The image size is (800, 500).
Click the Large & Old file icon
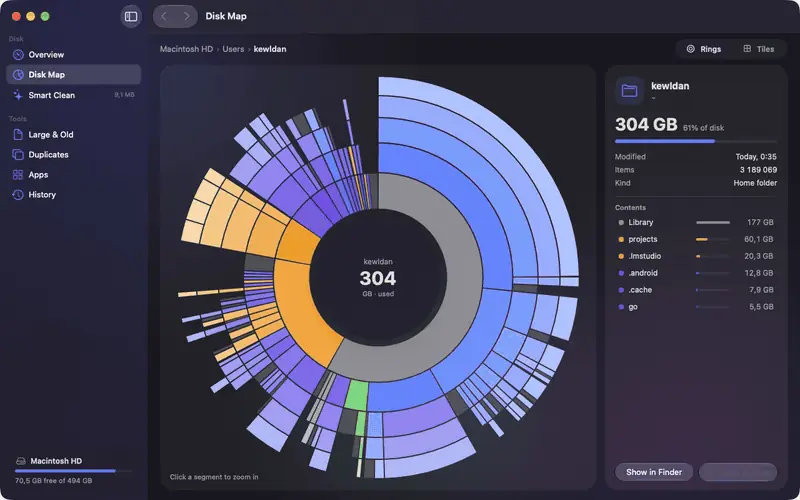pos(18,135)
